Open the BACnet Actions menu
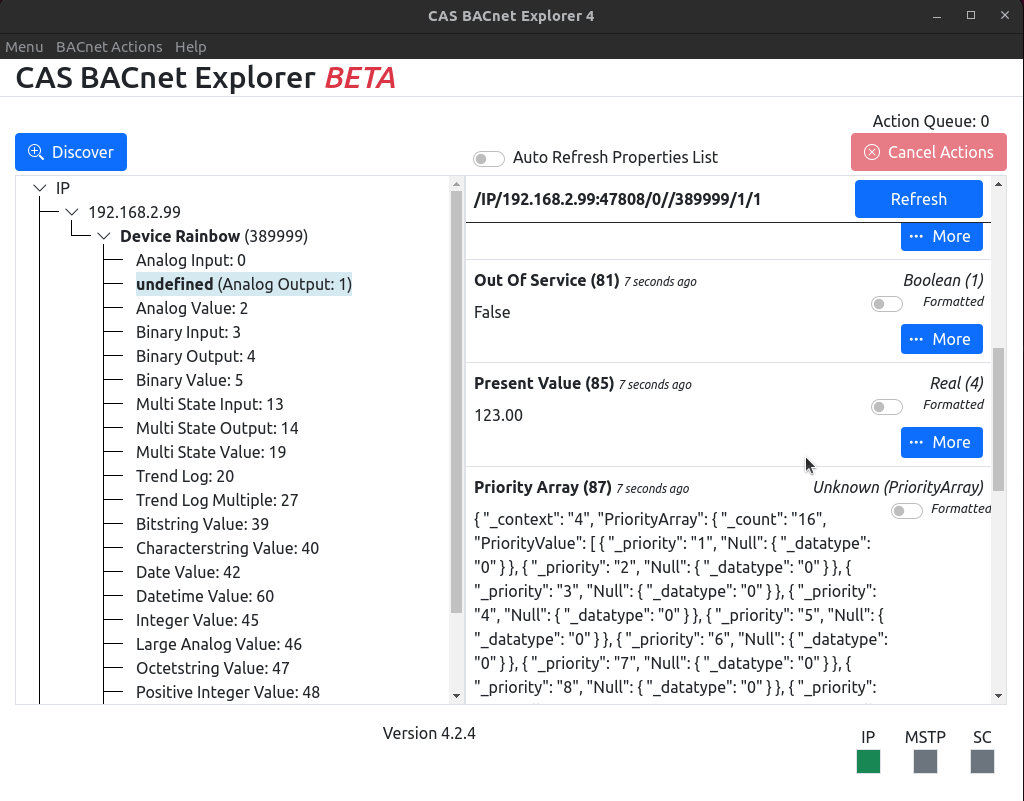This screenshot has height=801, width=1024. [109, 47]
